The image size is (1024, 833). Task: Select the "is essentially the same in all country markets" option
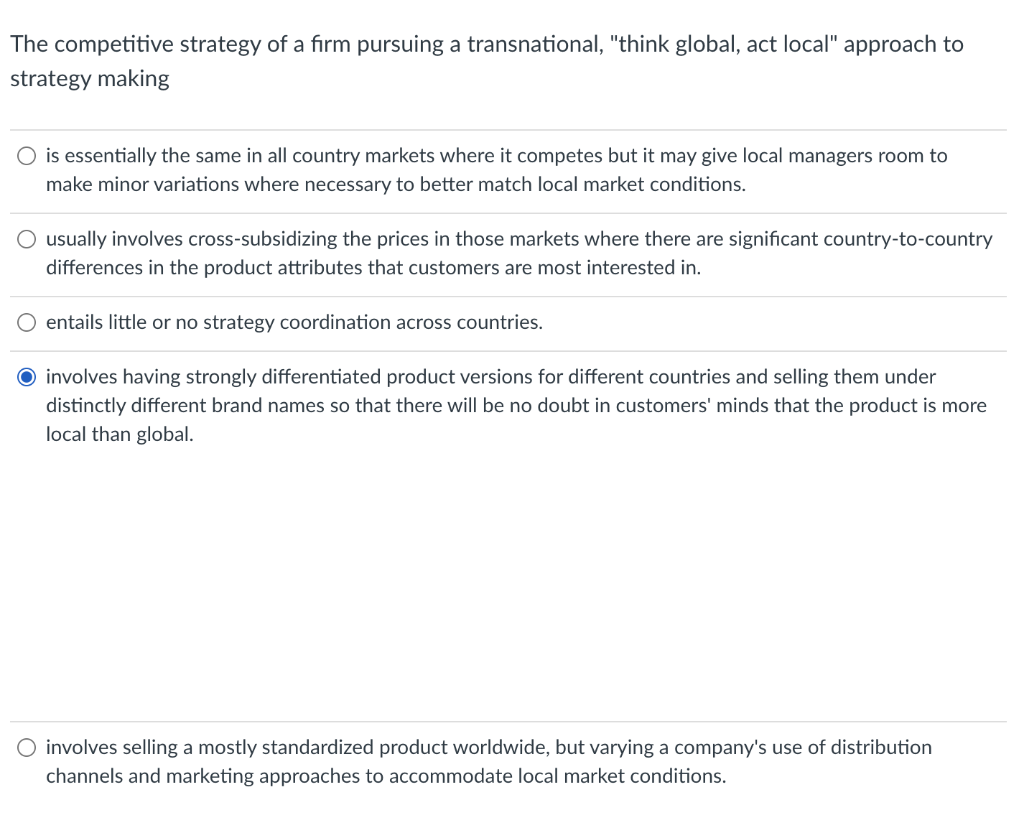(x=26, y=155)
